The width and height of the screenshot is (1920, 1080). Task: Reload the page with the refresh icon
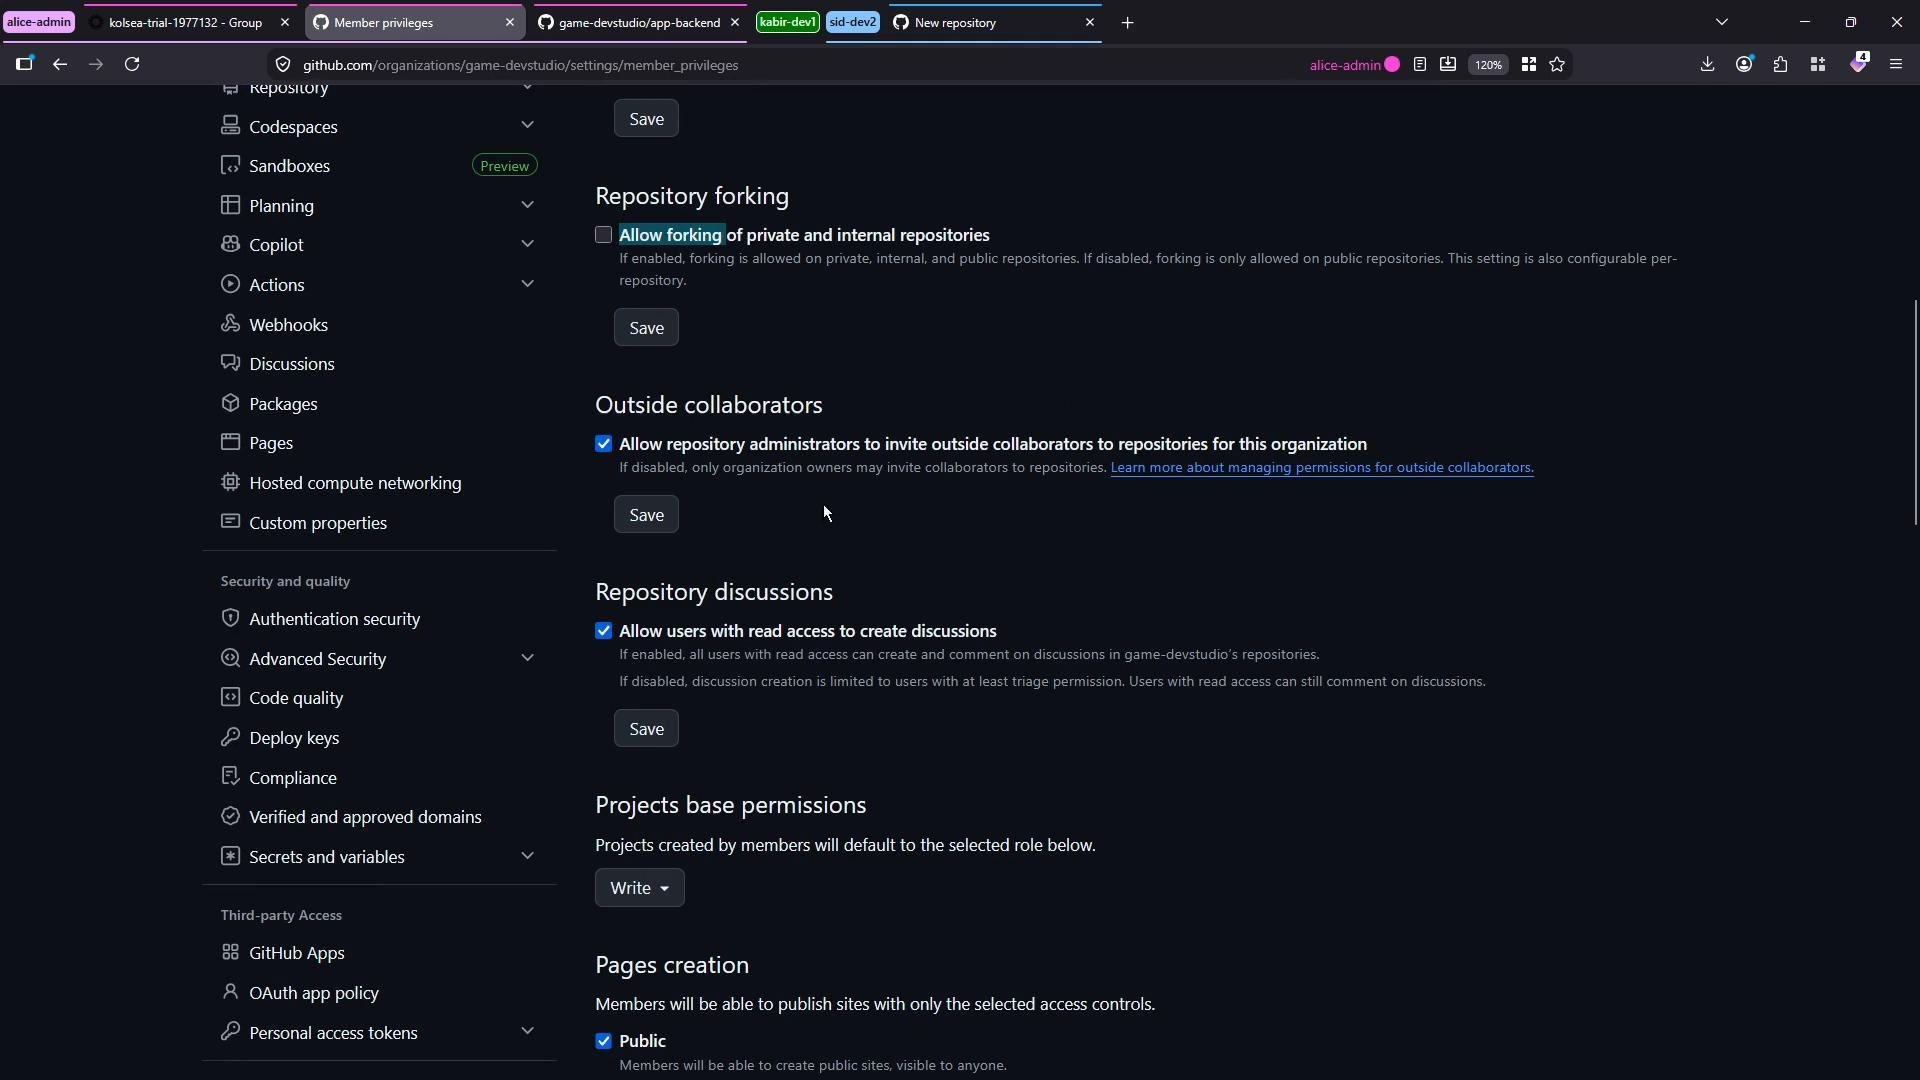[132, 65]
